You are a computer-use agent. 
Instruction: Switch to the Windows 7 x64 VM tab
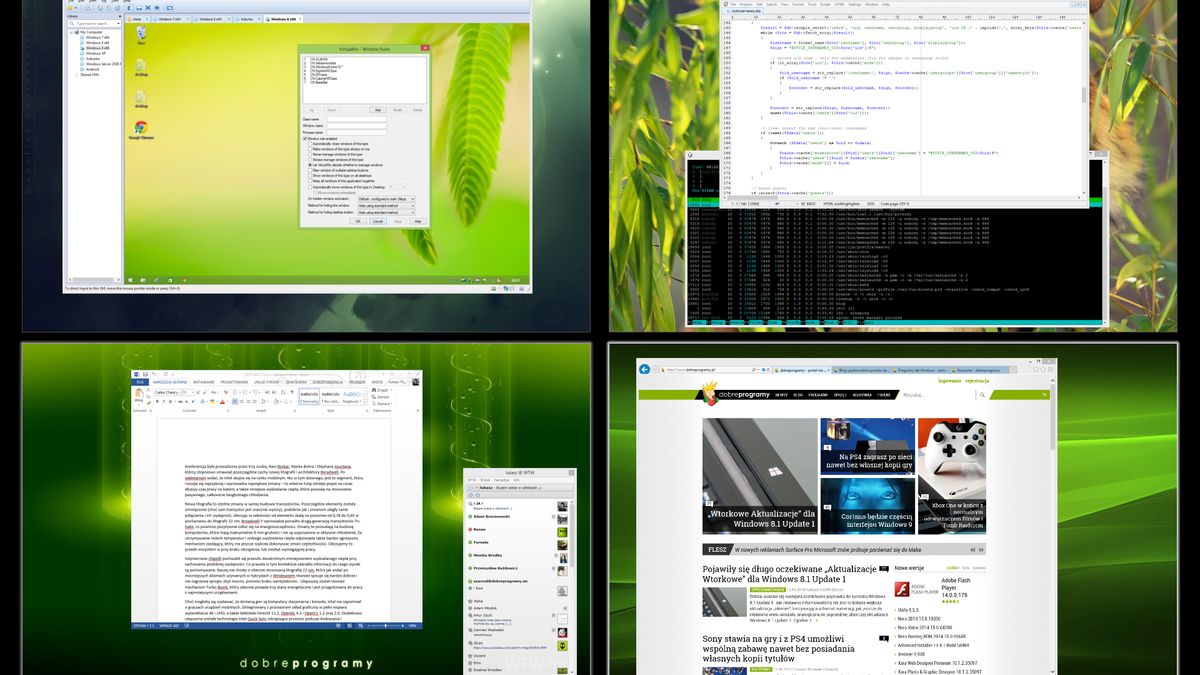170,19
